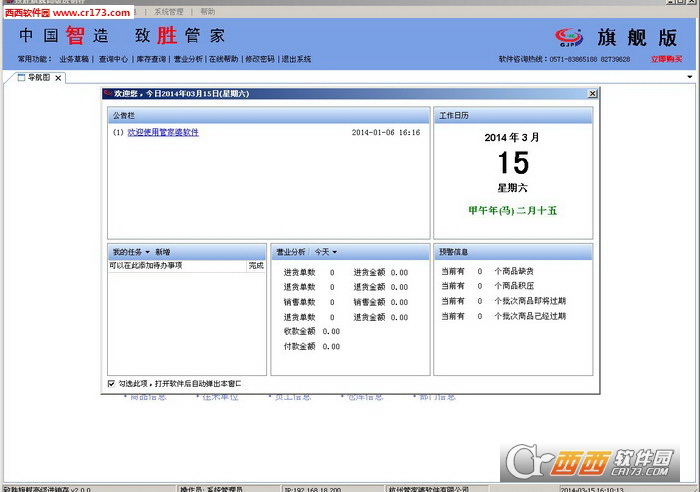Open 业务草稿 shortcut

[x=74, y=59]
